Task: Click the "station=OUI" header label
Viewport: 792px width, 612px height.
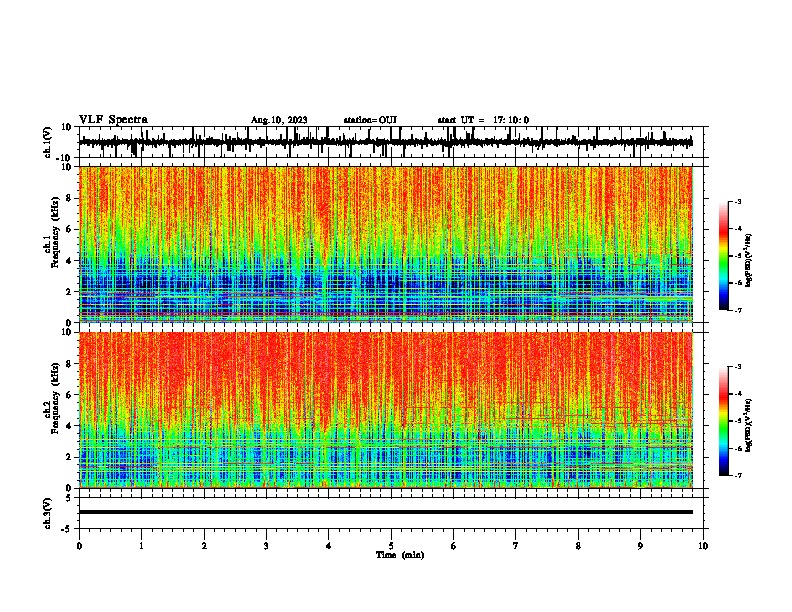Action: (x=370, y=120)
